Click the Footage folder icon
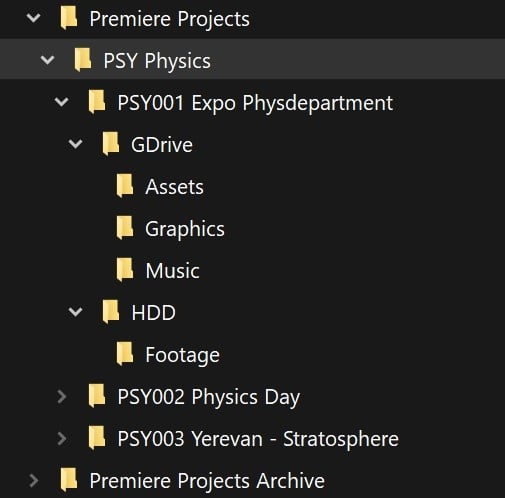505x498 pixels. point(125,354)
